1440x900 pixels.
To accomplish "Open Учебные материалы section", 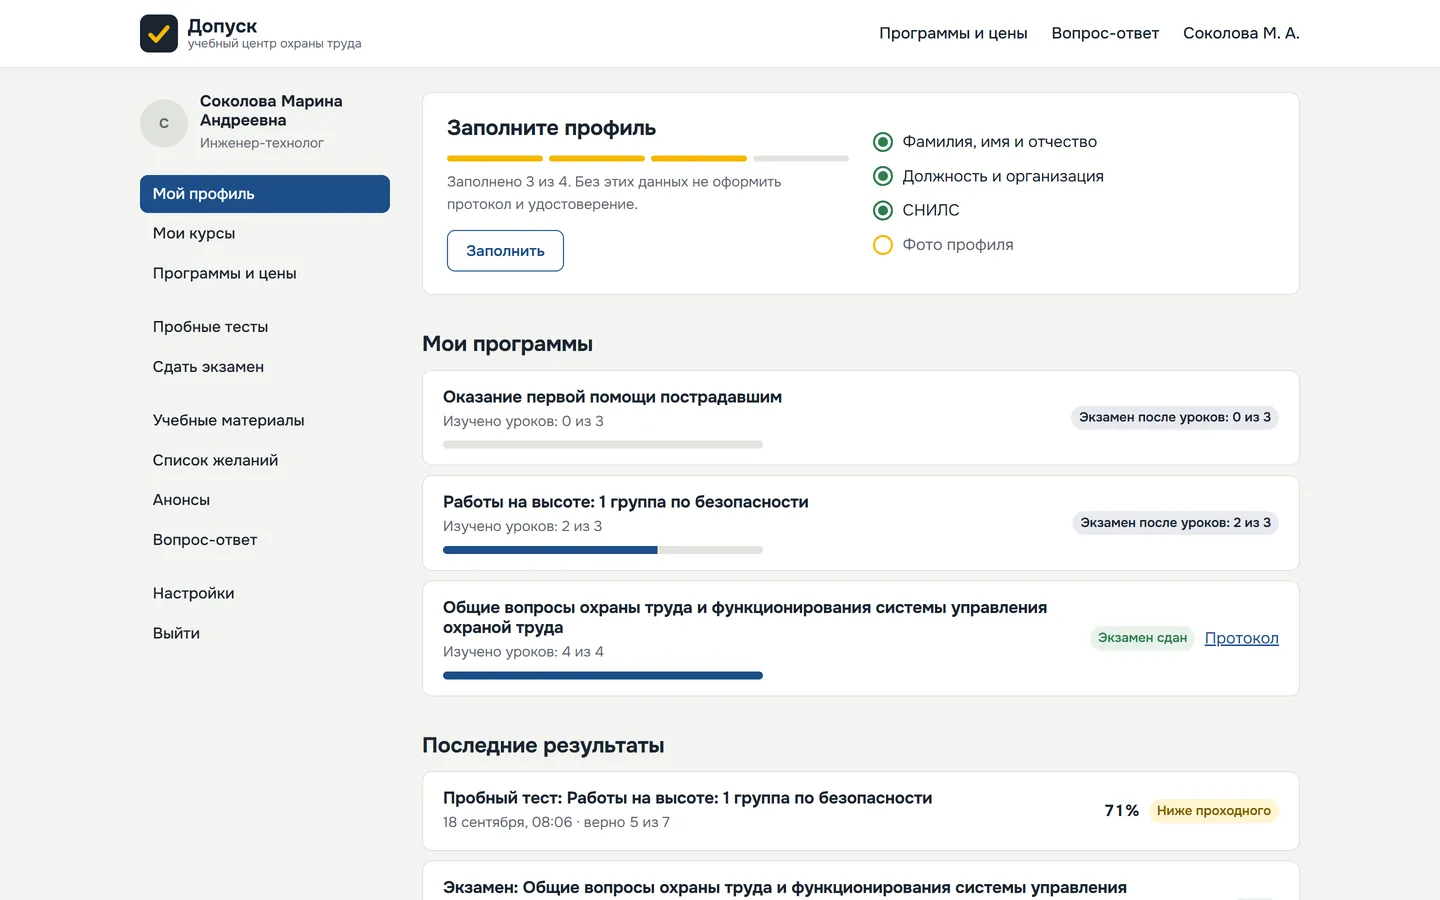I will pyautogui.click(x=265, y=420).
